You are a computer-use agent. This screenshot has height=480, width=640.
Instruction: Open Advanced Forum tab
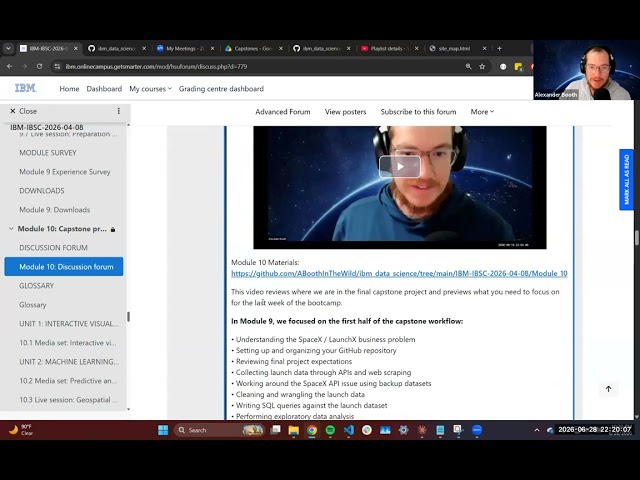[282, 112]
